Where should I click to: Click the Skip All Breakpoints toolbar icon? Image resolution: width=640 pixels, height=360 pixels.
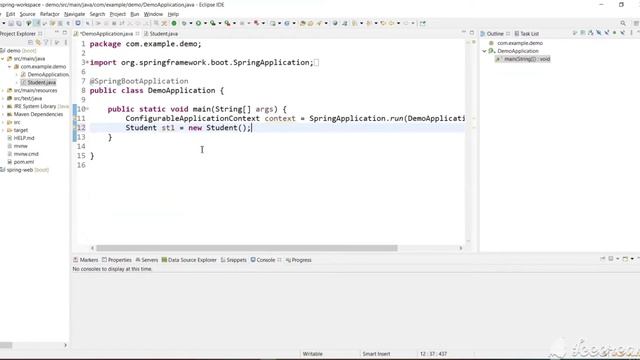coord(87,23)
